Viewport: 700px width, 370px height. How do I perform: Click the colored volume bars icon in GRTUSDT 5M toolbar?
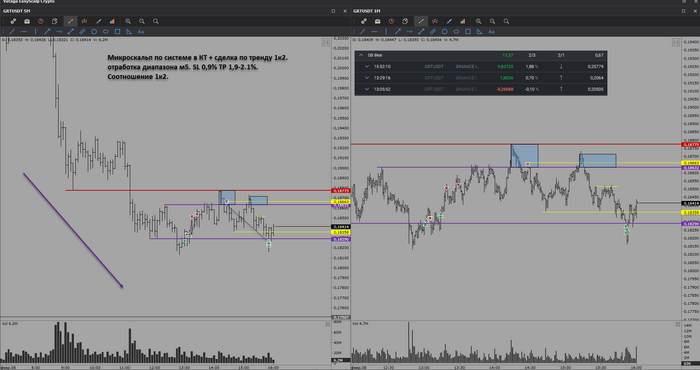coord(112,21)
